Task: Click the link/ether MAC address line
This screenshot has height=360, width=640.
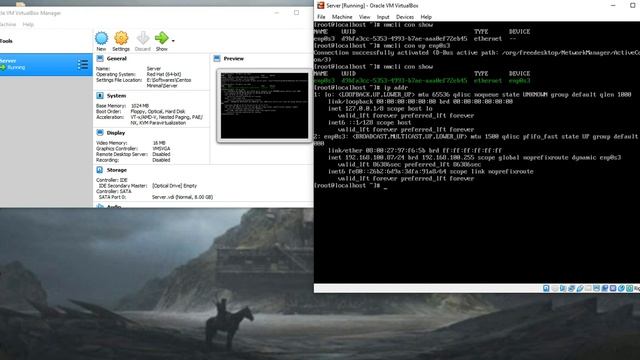Action: (415, 150)
